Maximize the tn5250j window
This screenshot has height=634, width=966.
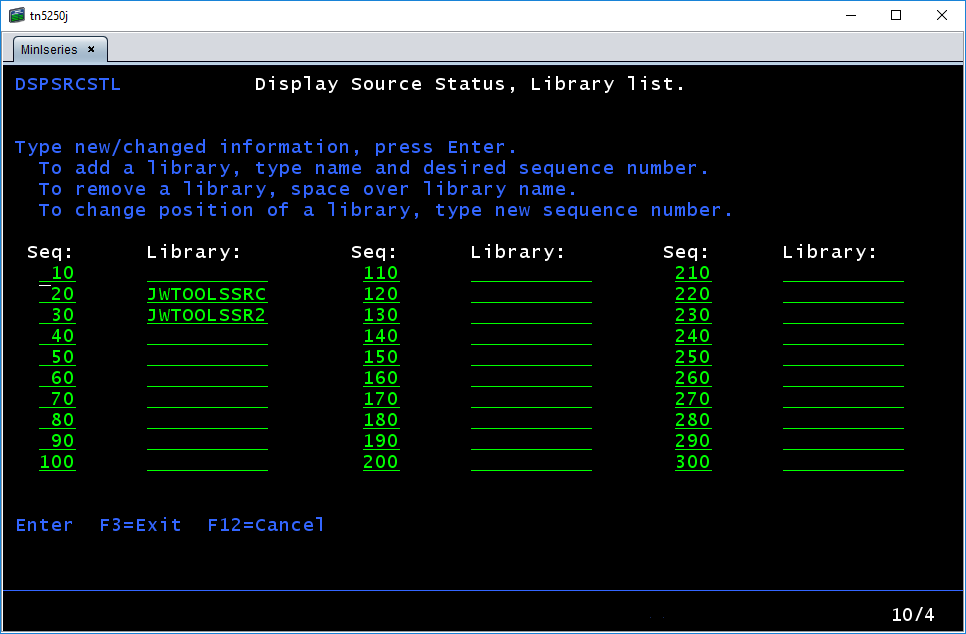pyautogui.click(x=896, y=15)
